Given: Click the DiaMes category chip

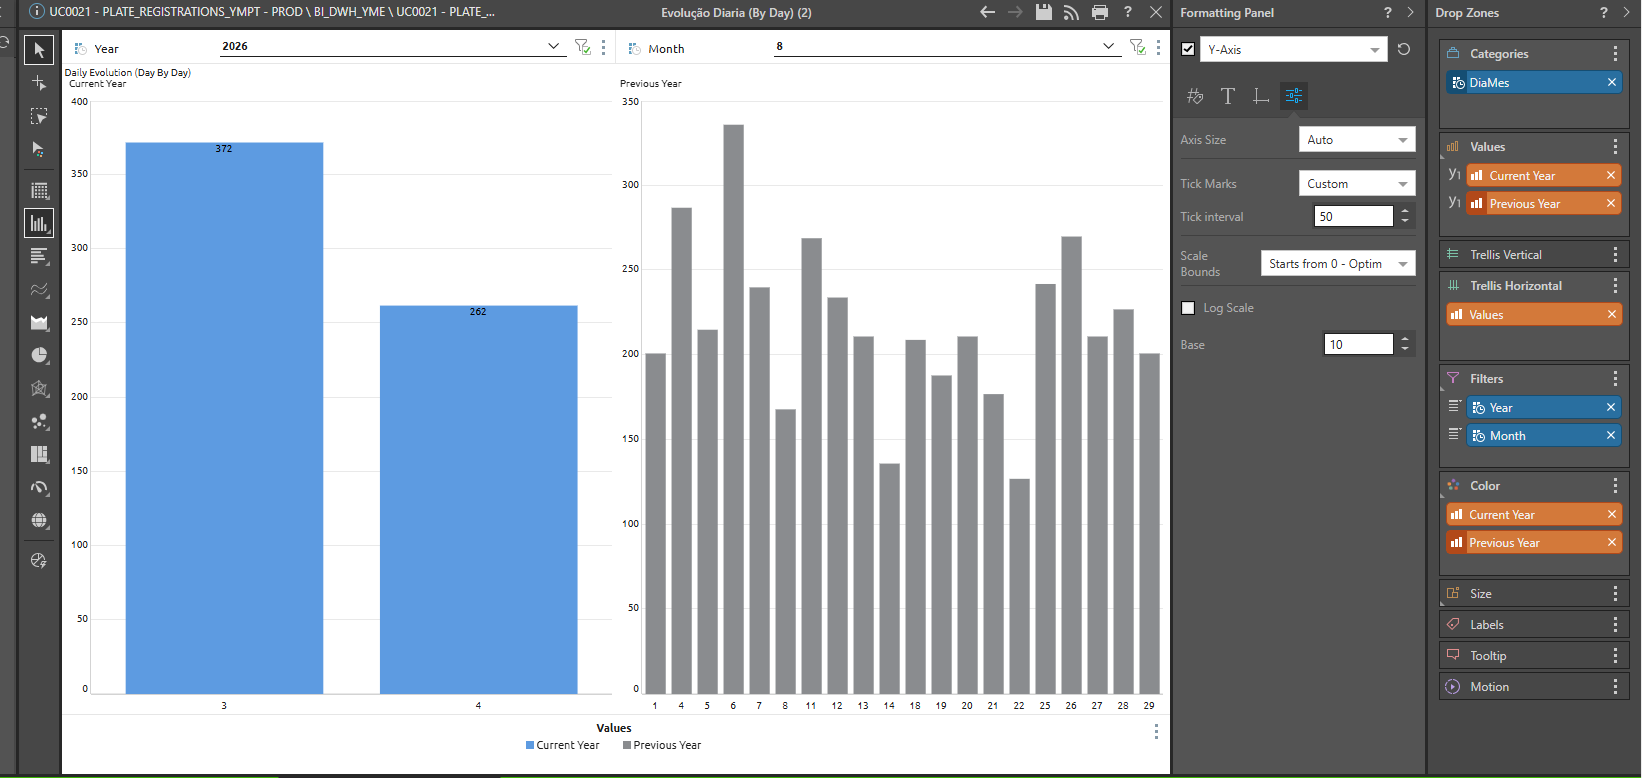Looking at the screenshot, I should pos(1535,83).
